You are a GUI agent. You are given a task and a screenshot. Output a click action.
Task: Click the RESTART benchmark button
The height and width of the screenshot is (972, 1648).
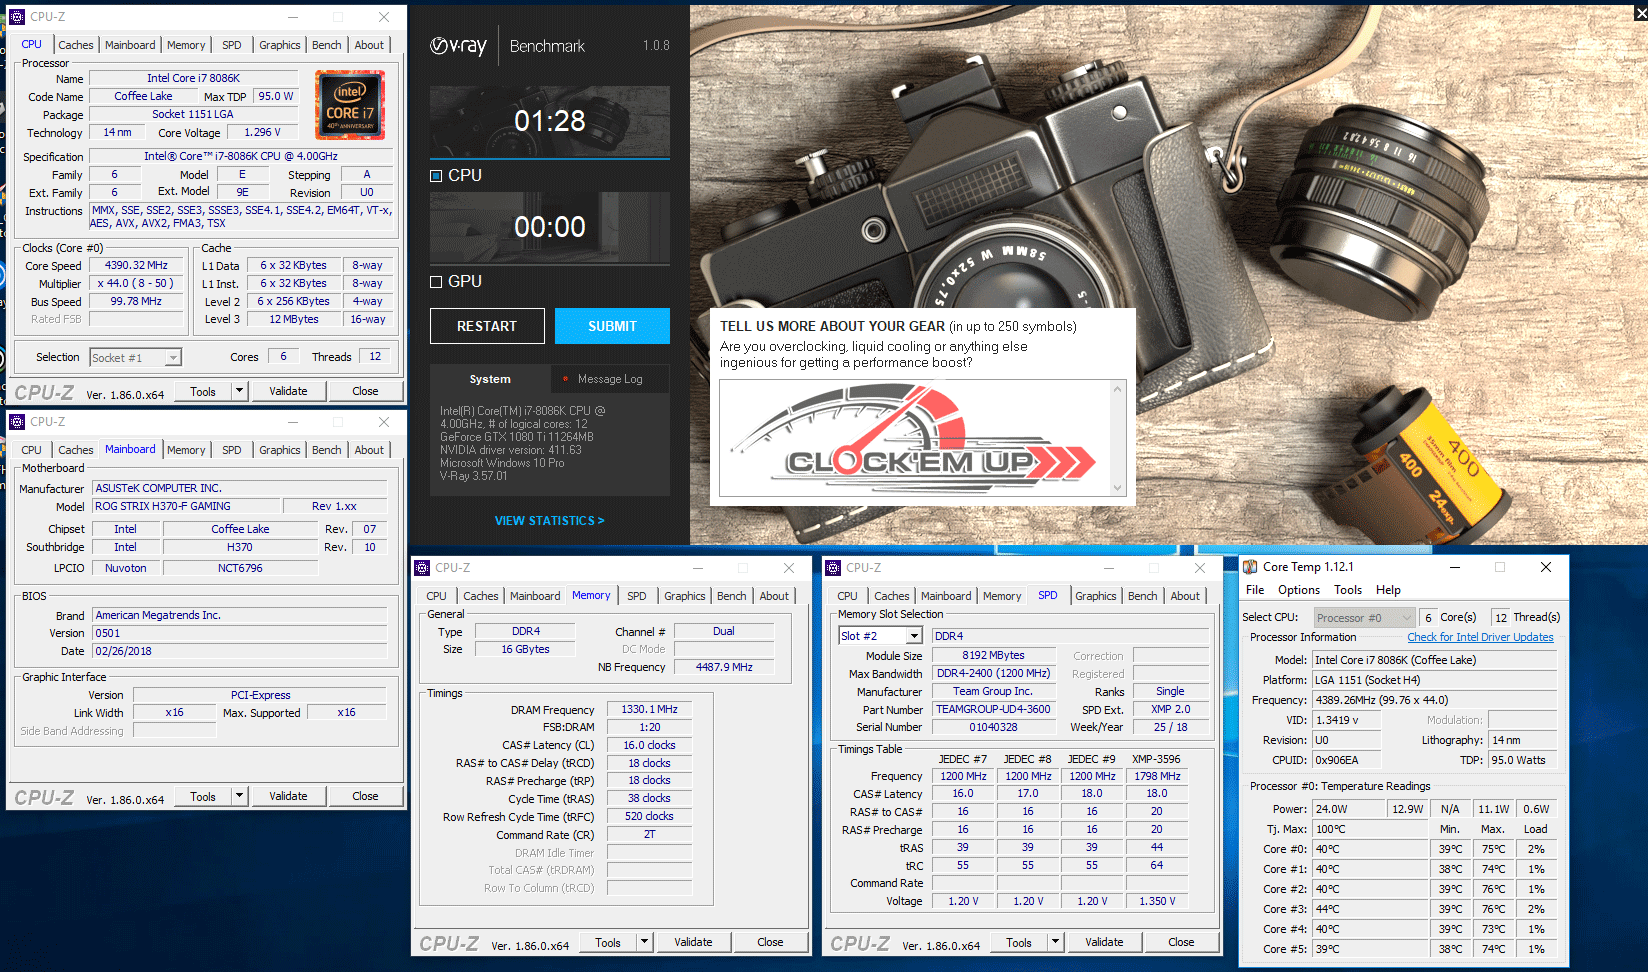[x=487, y=326]
